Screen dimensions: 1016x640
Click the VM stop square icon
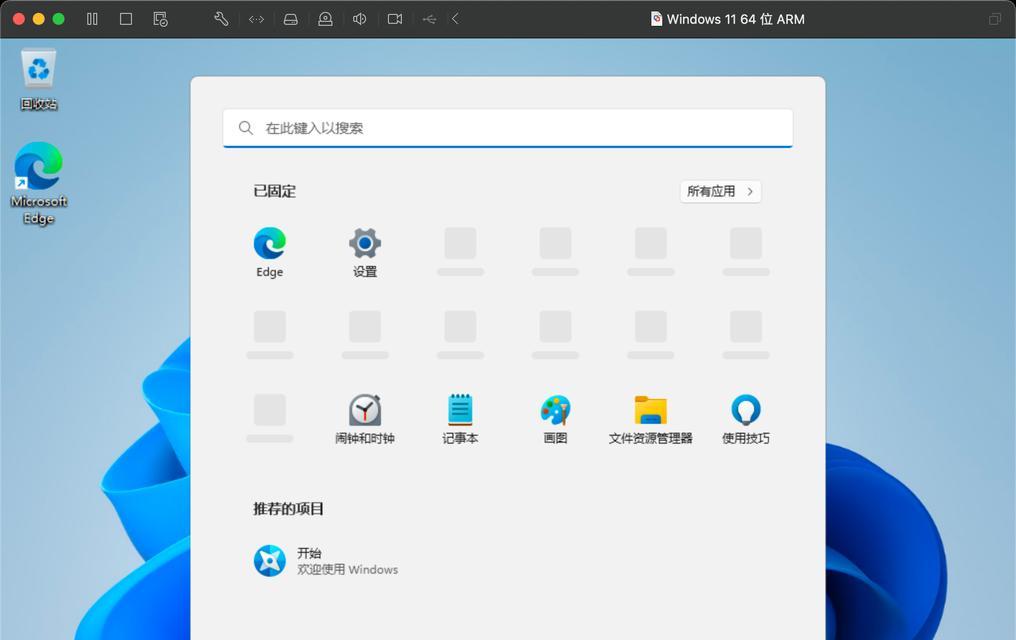tap(126, 19)
